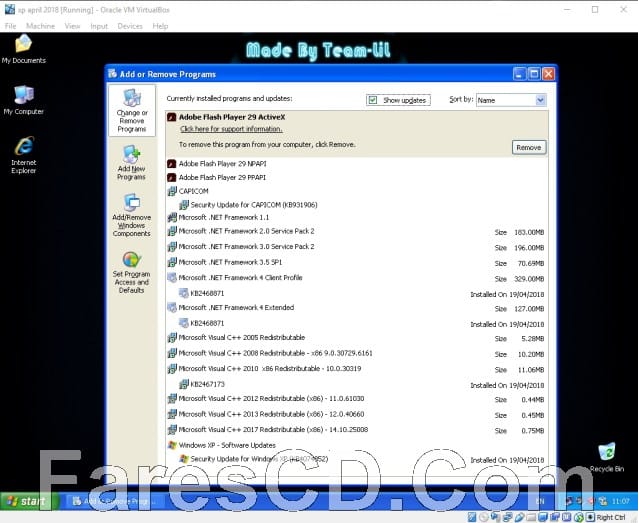
Task: Select Microsoft .NET Framework 2.0 Service Pack 2
Action: 246,231
